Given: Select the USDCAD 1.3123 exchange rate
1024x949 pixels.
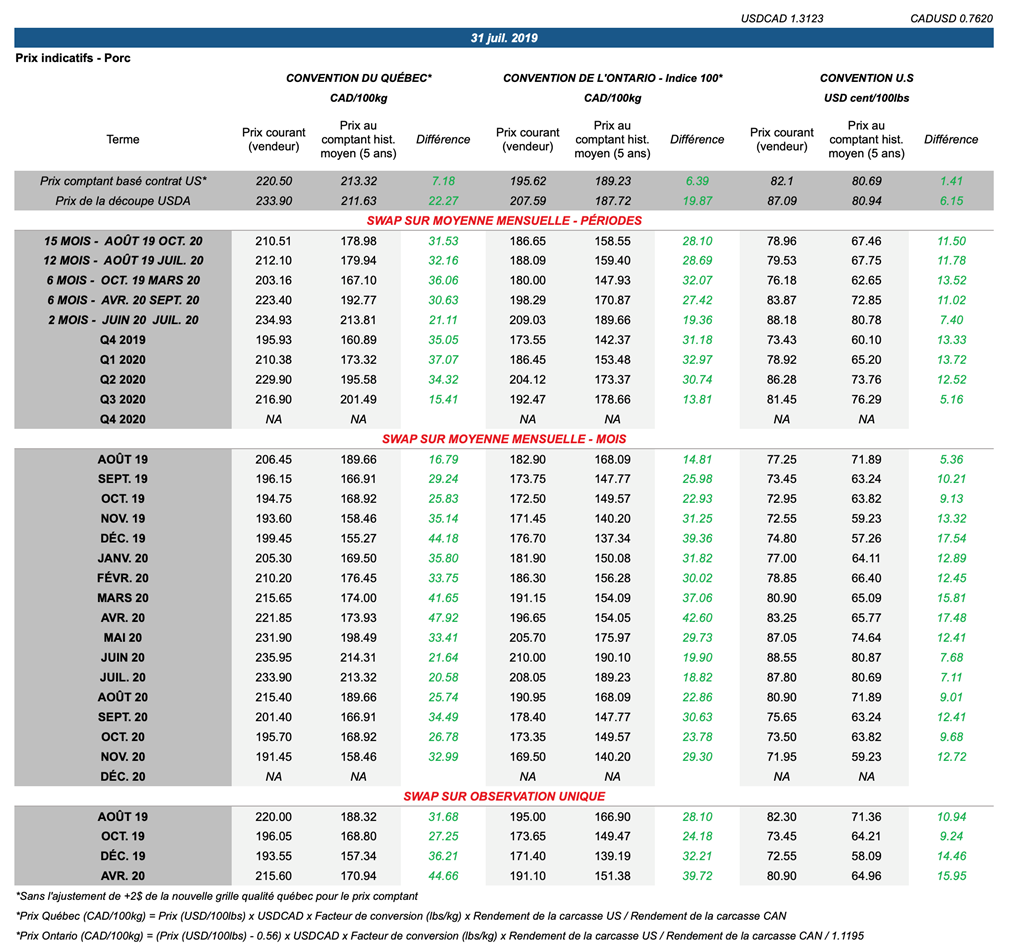Looking at the screenshot, I should point(782,19).
